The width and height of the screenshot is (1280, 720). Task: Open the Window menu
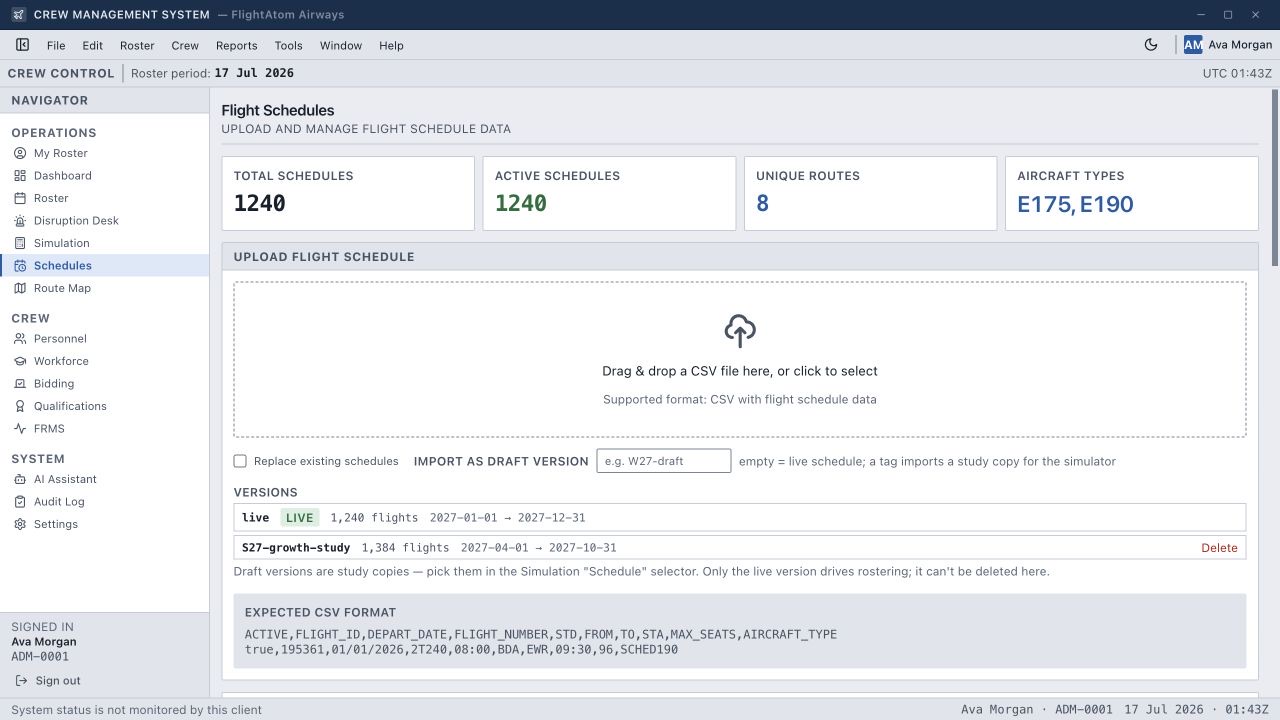[341, 45]
